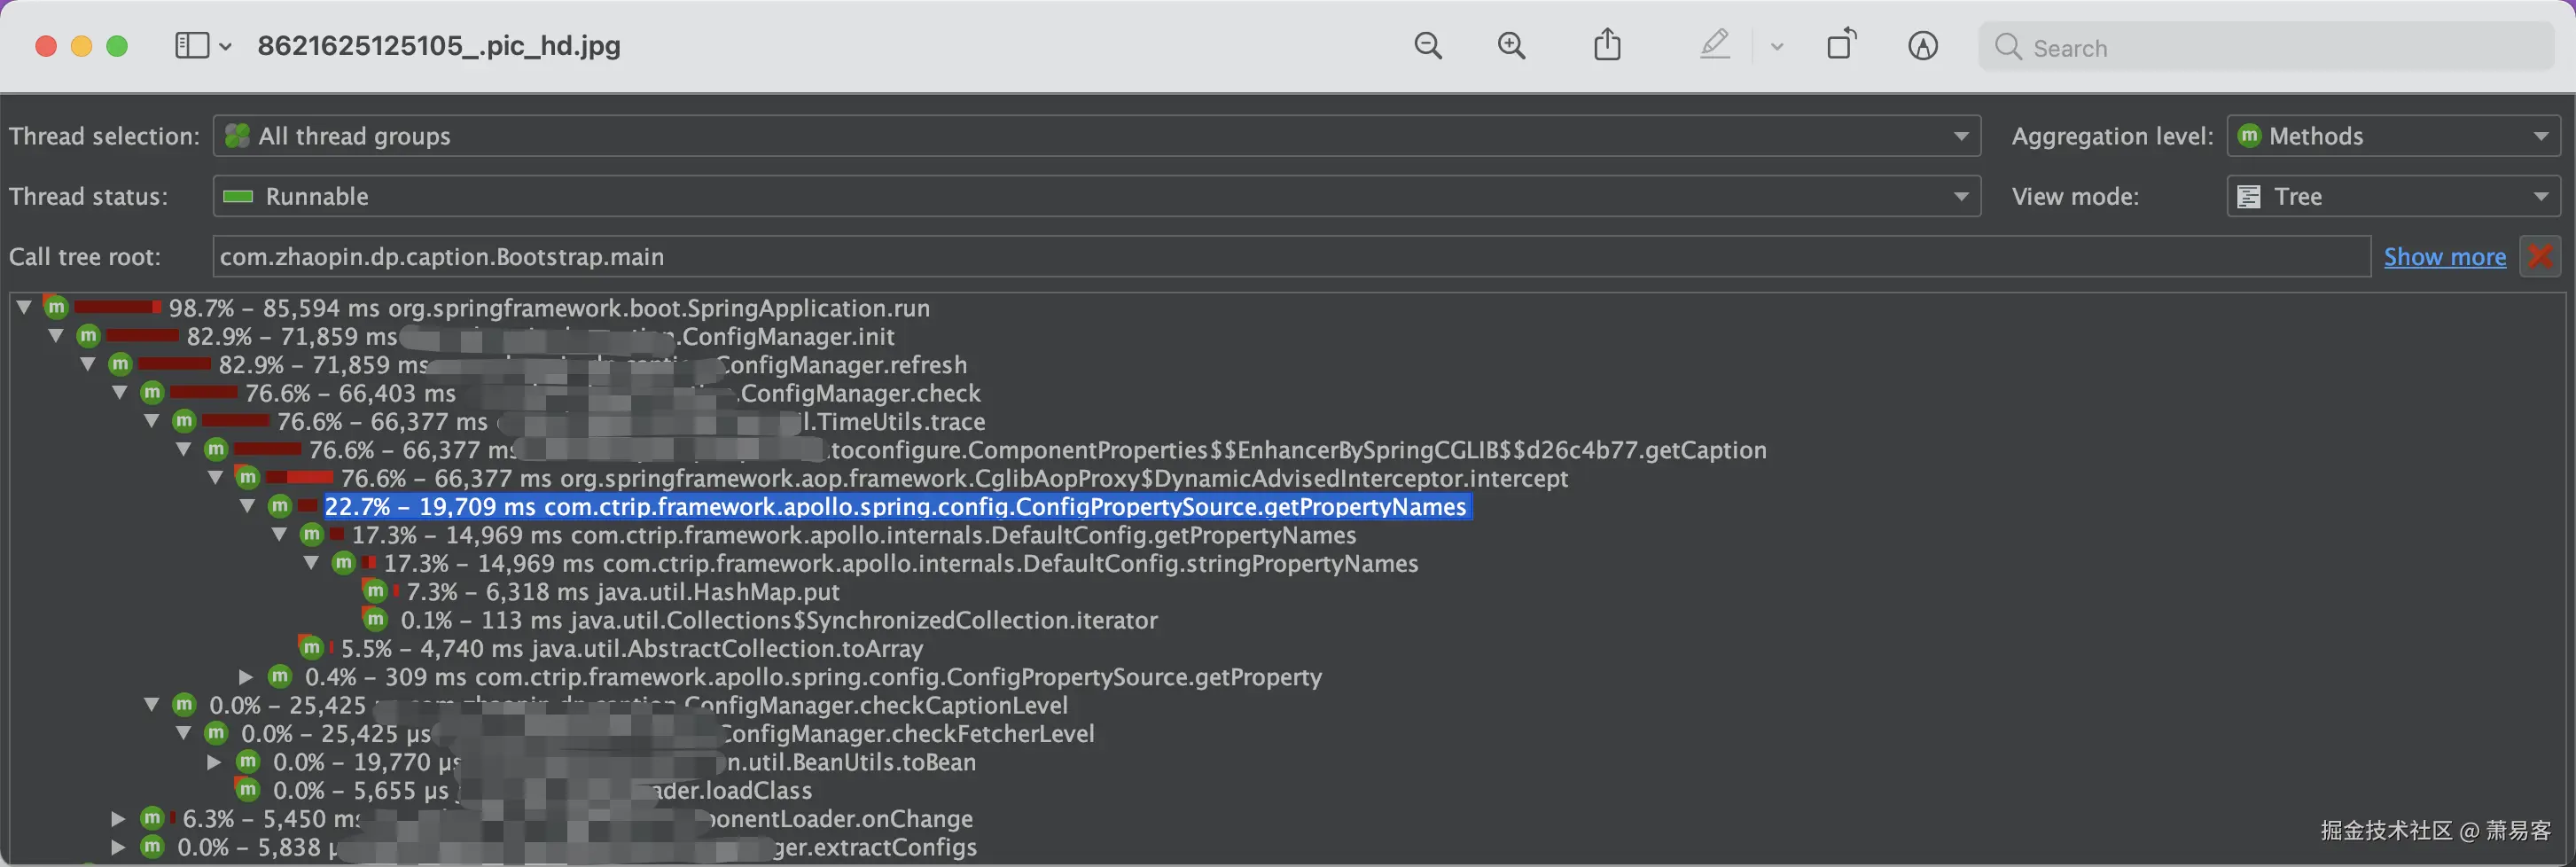This screenshot has width=2576, height=867.
Task: Activate the Markup pencil tool
Action: coord(1715,45)
